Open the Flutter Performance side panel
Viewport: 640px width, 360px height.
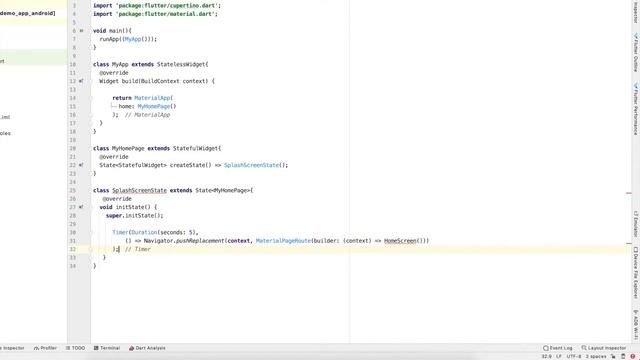pyautogui.click(x=636, y=109)
